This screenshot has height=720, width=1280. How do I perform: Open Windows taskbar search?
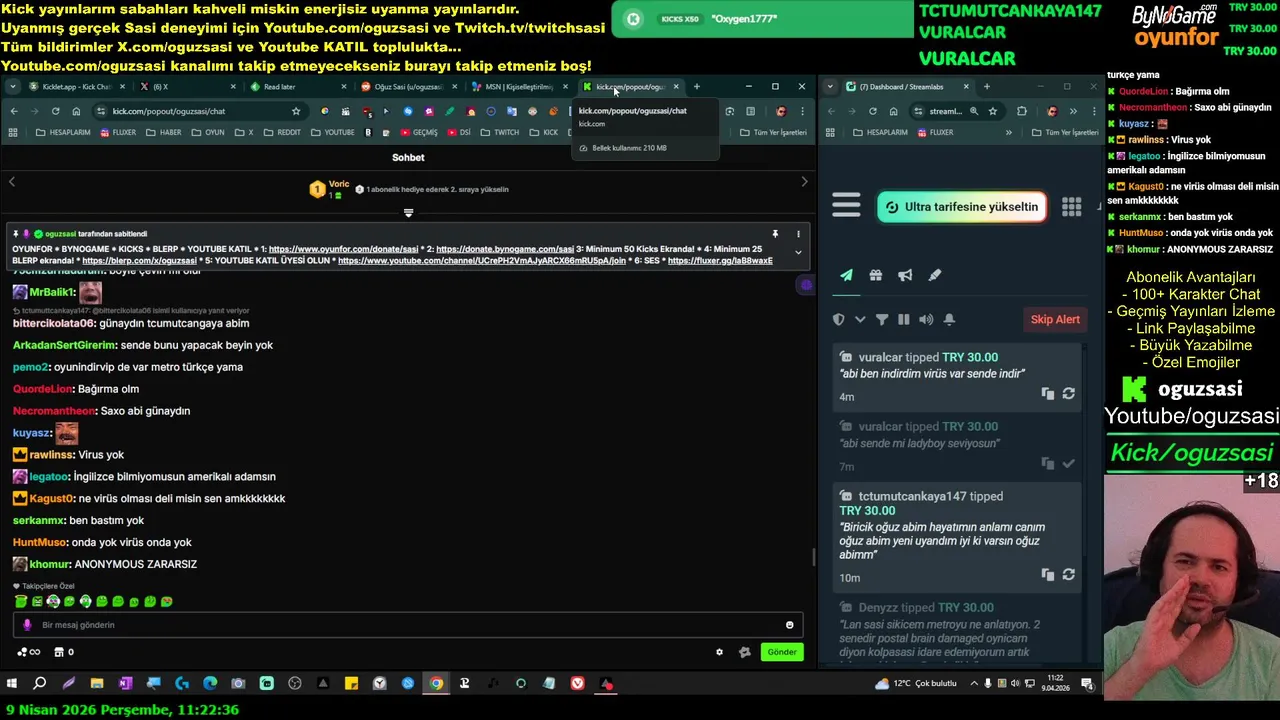[40, 684]
